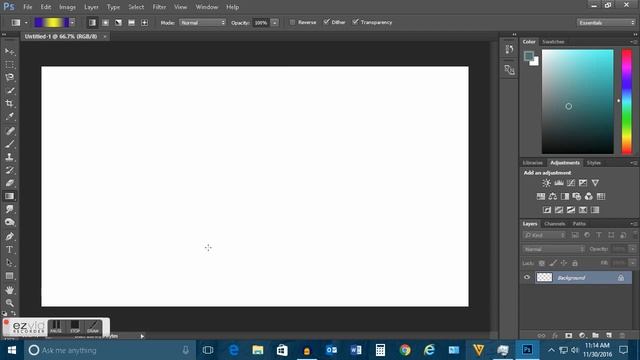This screenshot has height=360, width=640.
Task: Create a new layer from Layers panel
Action: [609, 336]
